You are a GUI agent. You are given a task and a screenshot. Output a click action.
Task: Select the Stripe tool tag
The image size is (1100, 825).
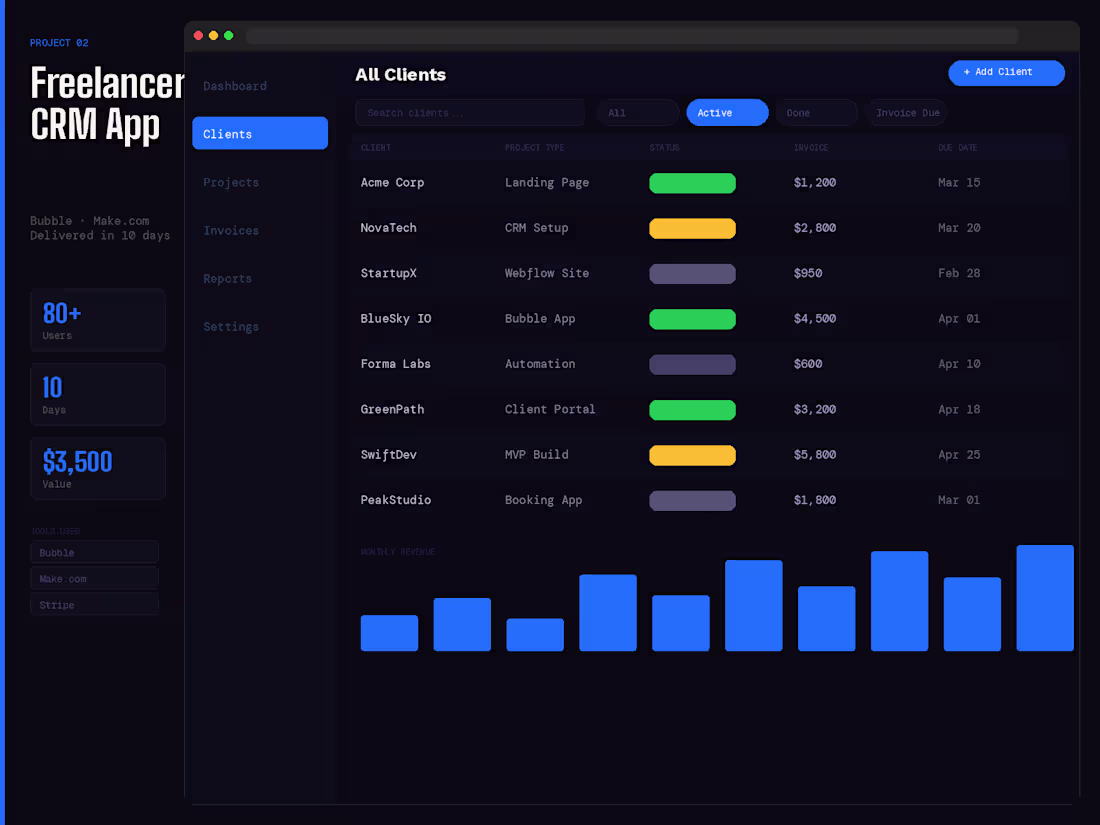click(x=94, y=604)
